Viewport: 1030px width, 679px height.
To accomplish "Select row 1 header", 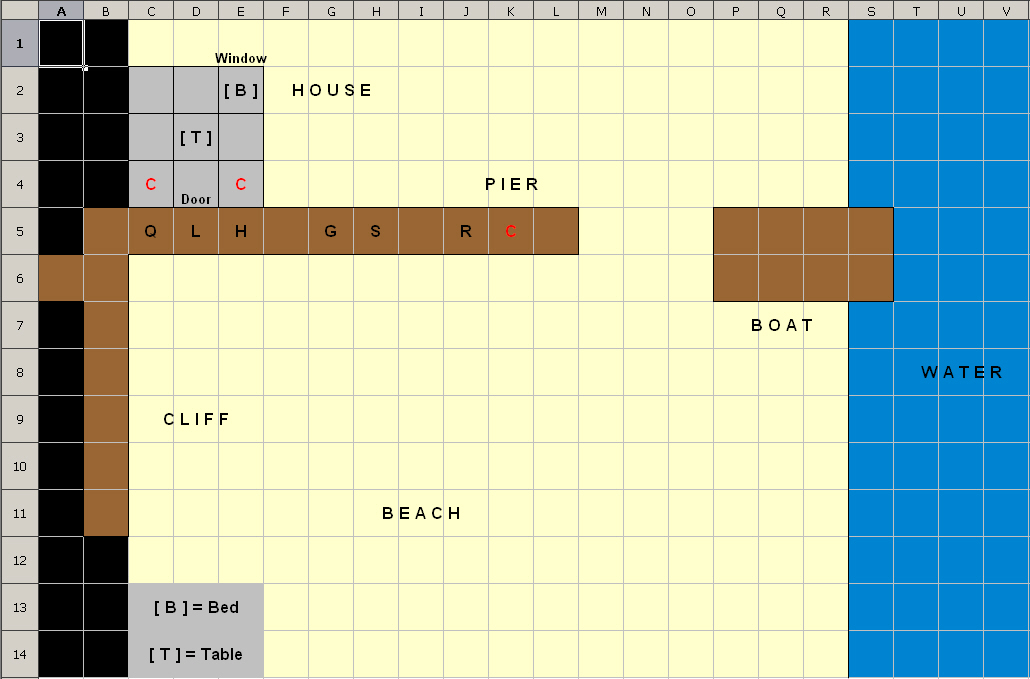I will 19,43.
